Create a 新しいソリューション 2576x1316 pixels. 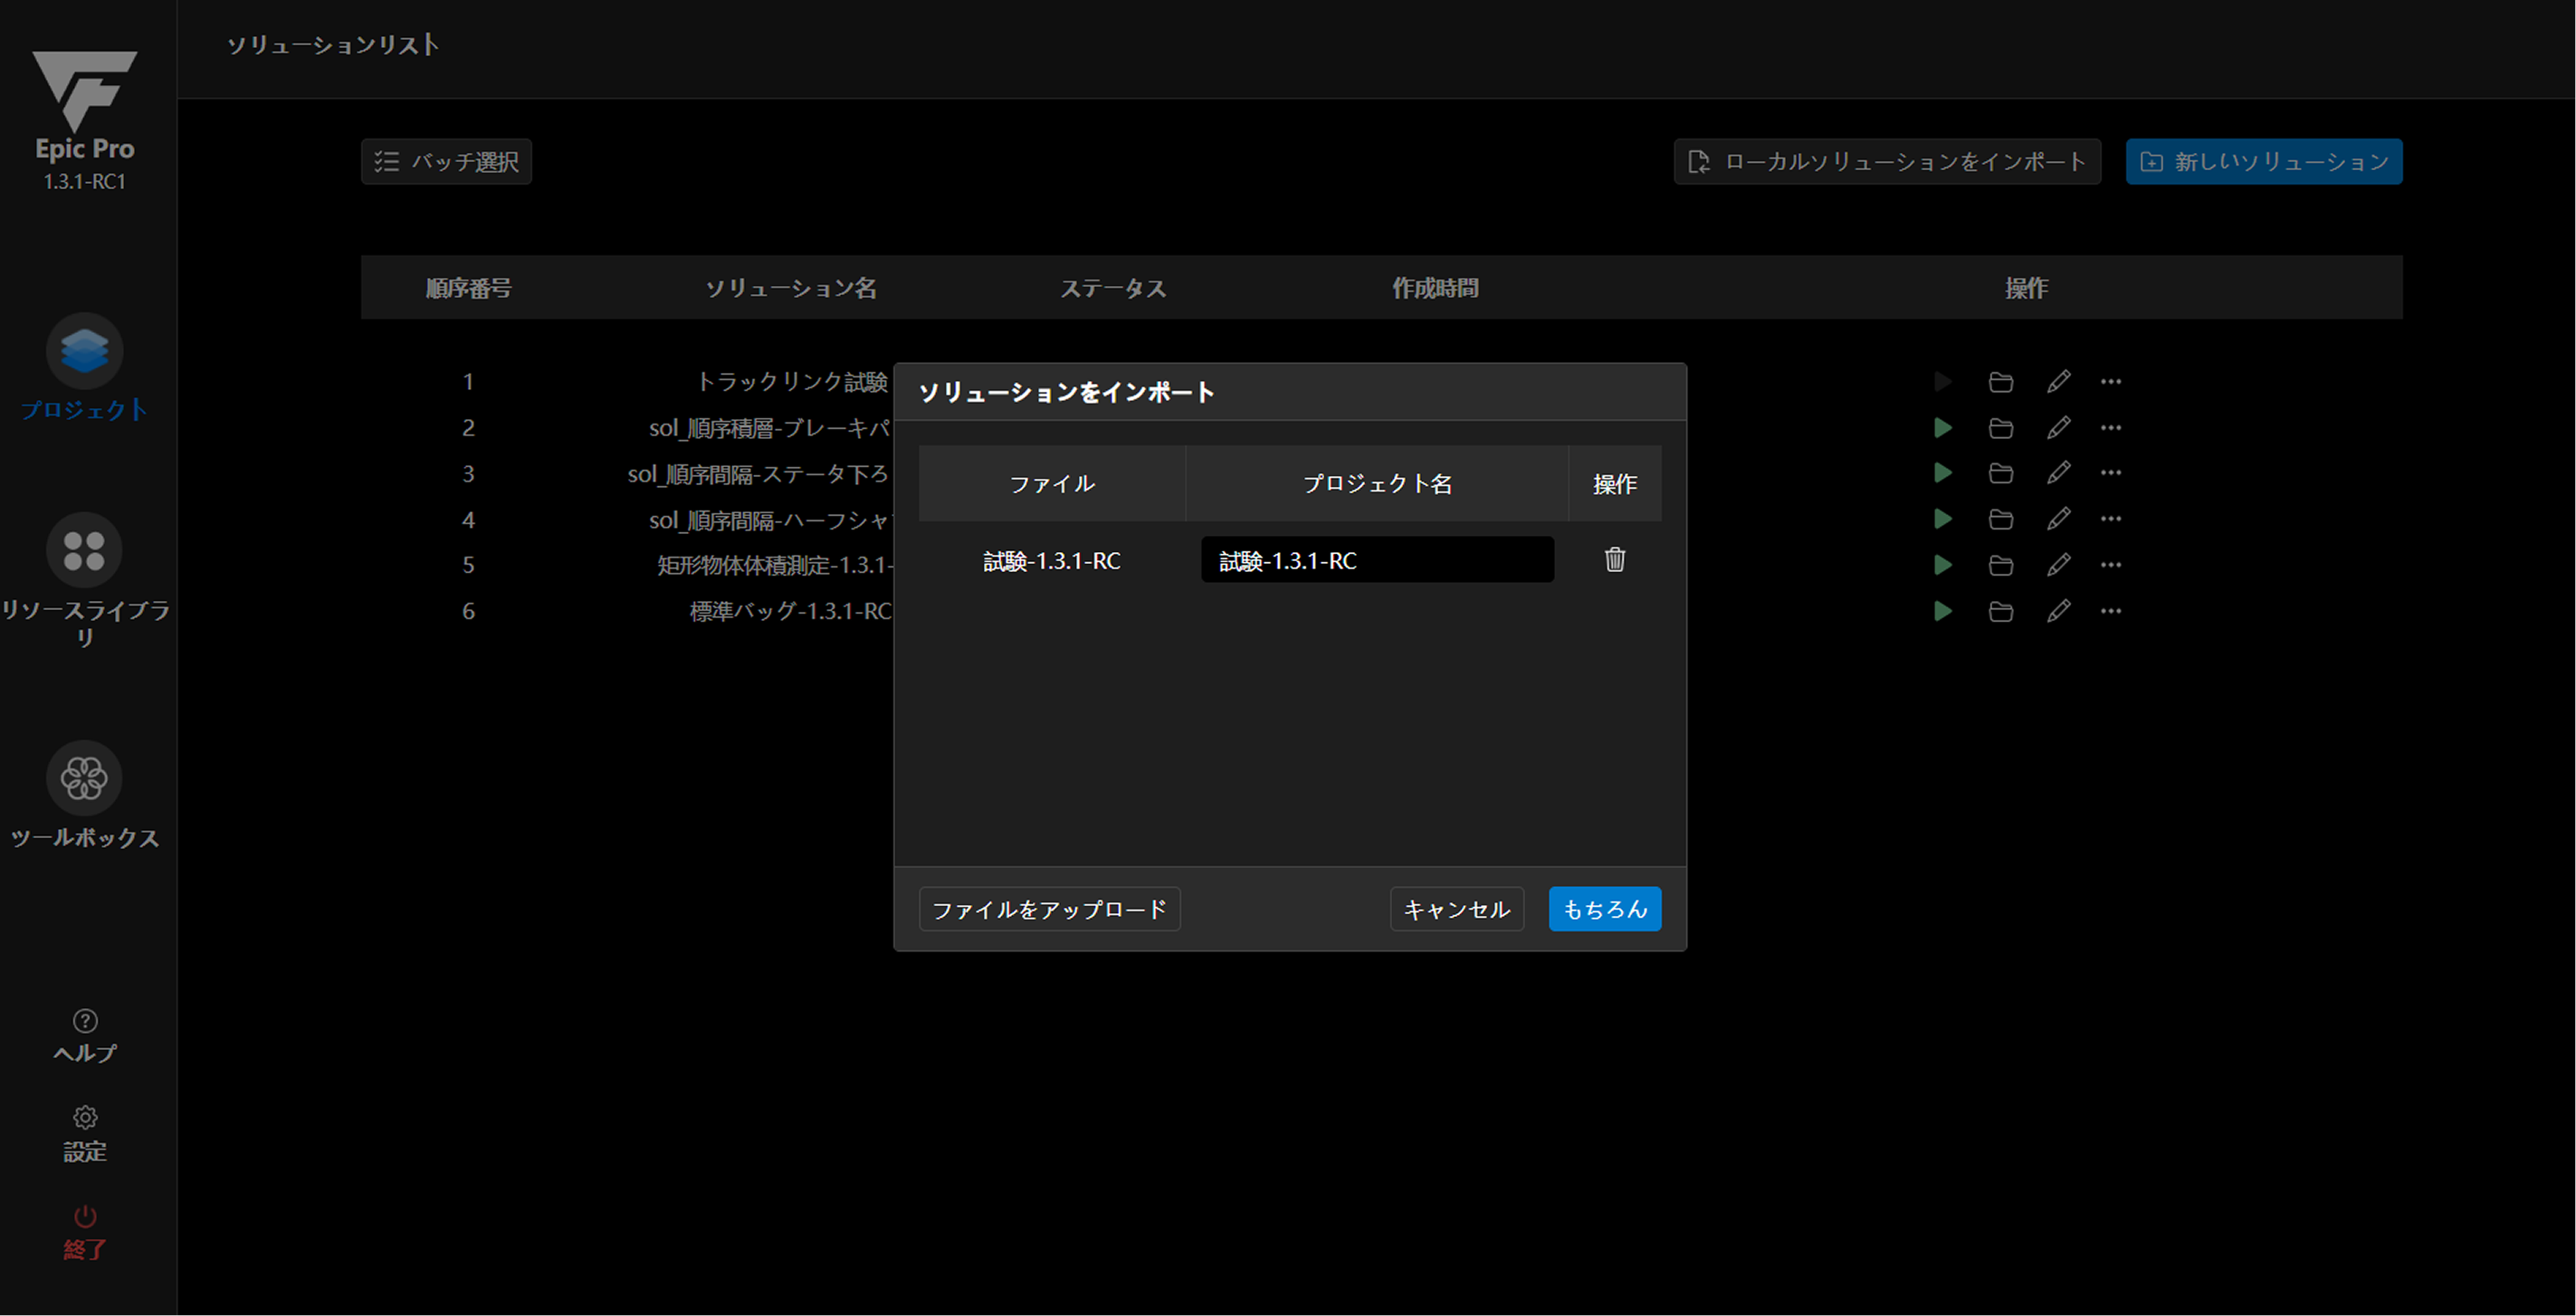point(2263,162)
